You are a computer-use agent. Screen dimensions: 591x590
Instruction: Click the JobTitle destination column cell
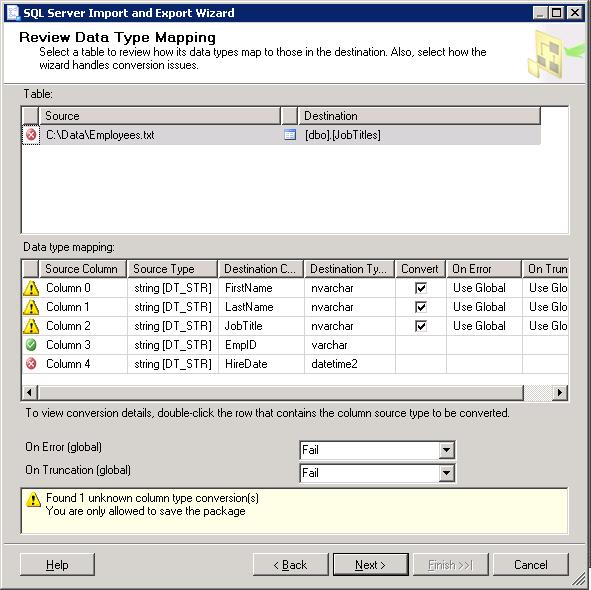coord(261,326)
